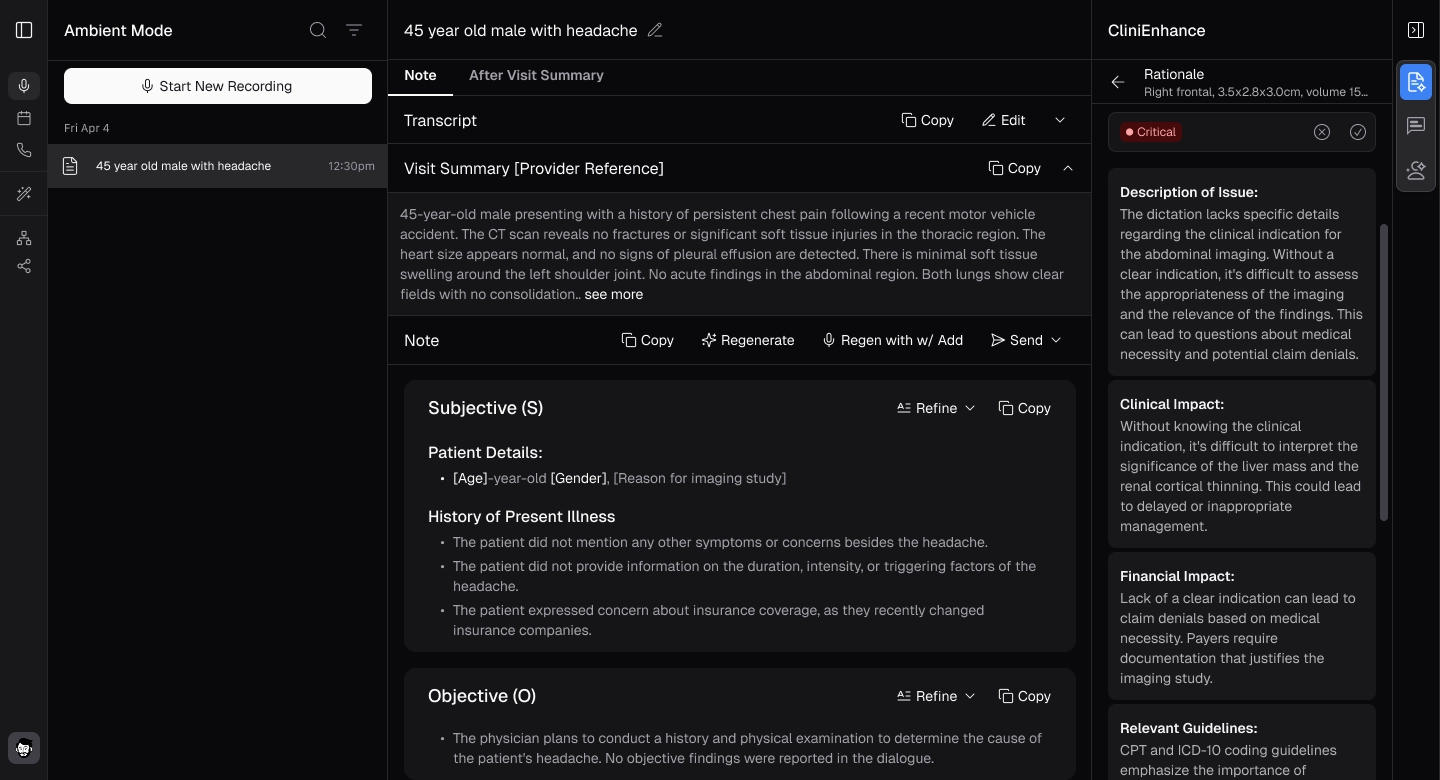Copy the Transcript
Screen dimensions: 1440x780
tap(927, 120)
